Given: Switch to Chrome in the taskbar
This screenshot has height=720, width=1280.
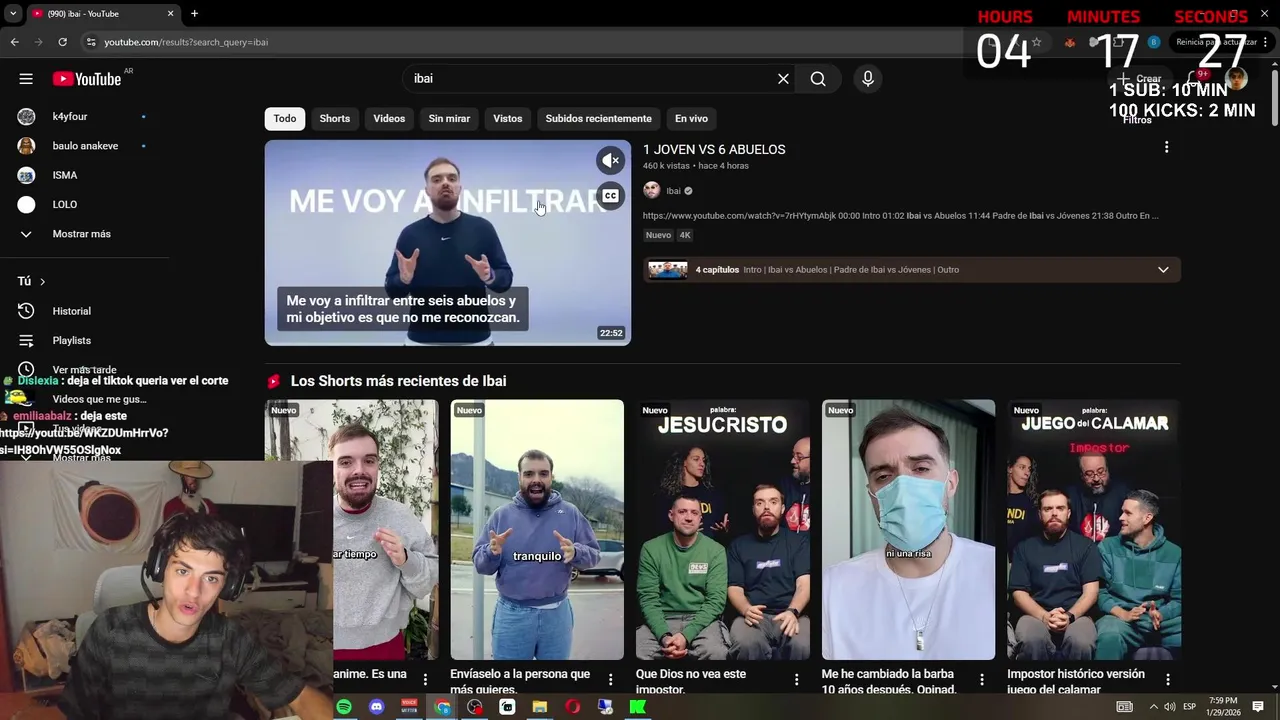Looking at the screenshot, I should coord(442,707).
